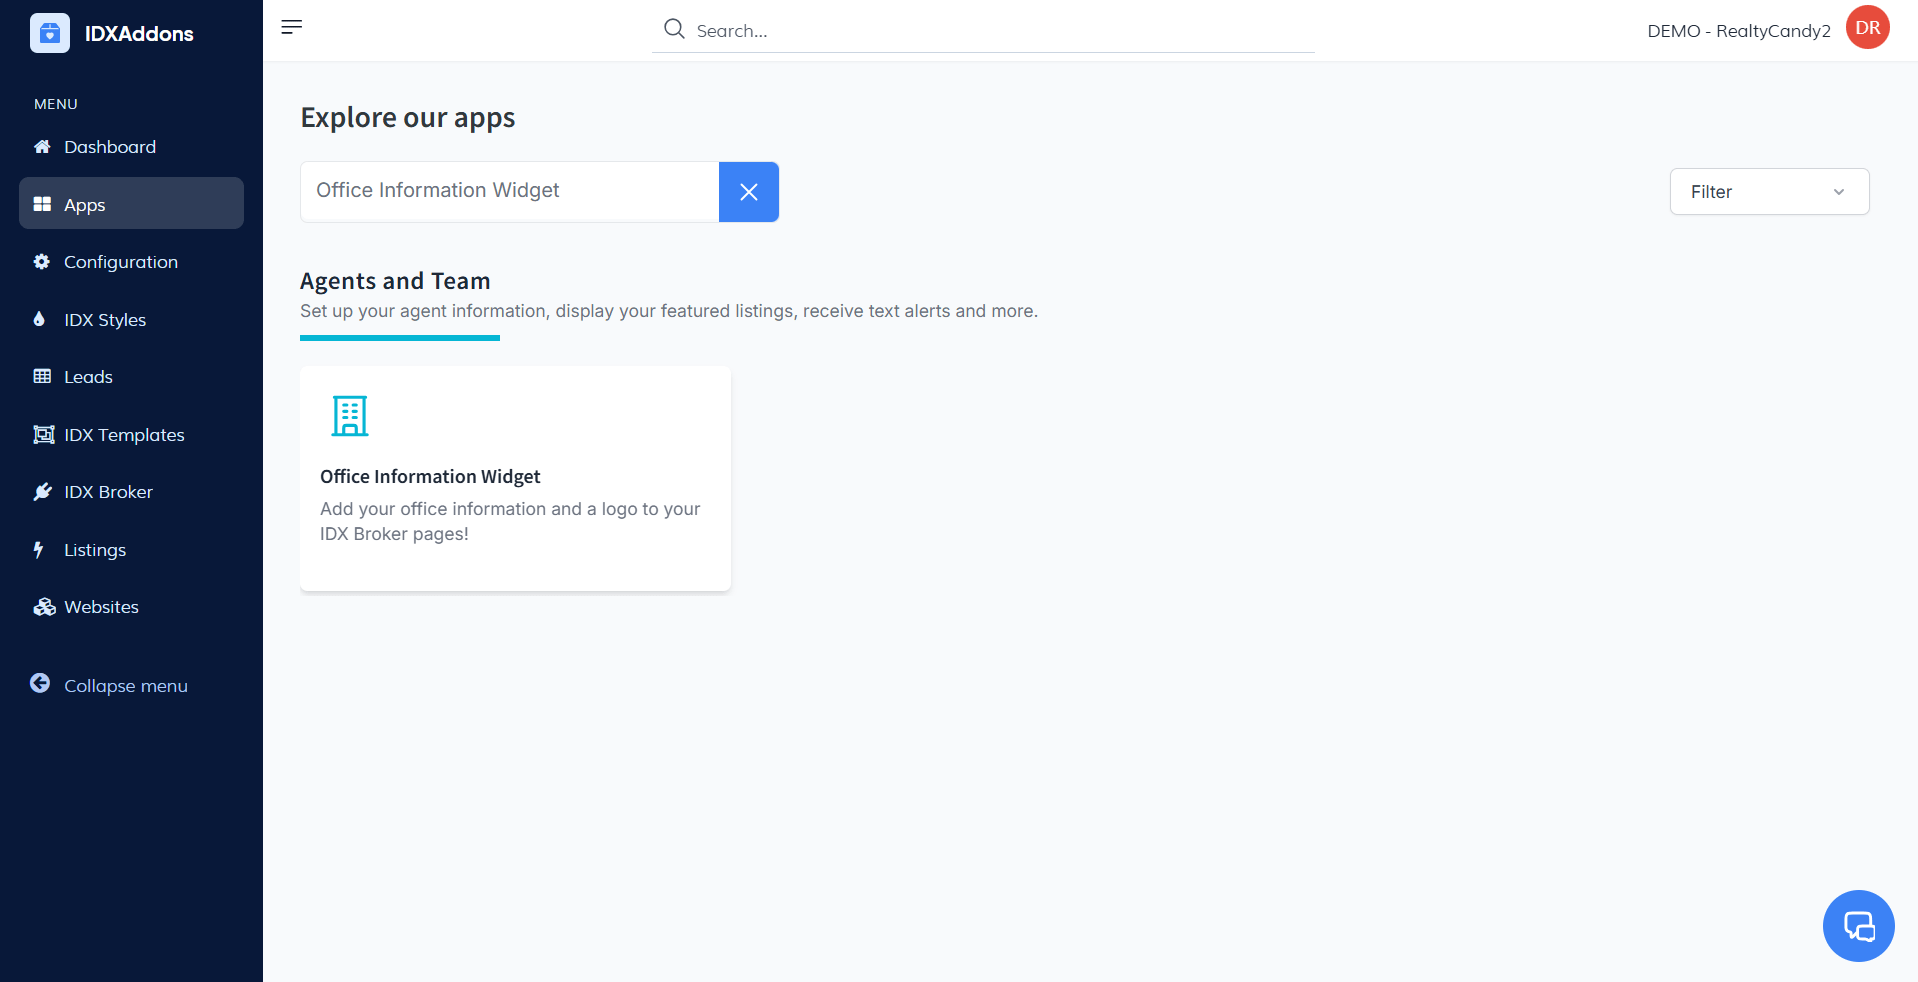Open IDX Styles menu item

(105, 320)
